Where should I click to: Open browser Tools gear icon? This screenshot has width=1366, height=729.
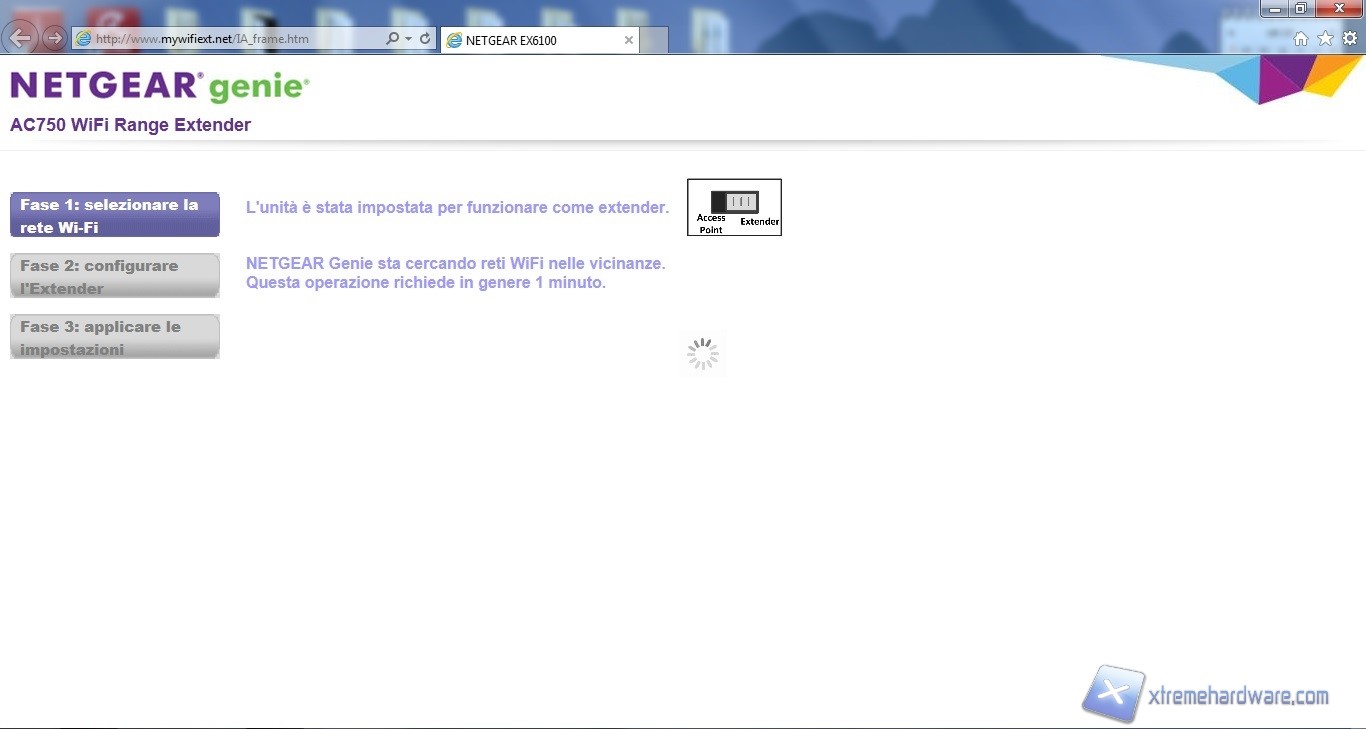point(1350,39)
